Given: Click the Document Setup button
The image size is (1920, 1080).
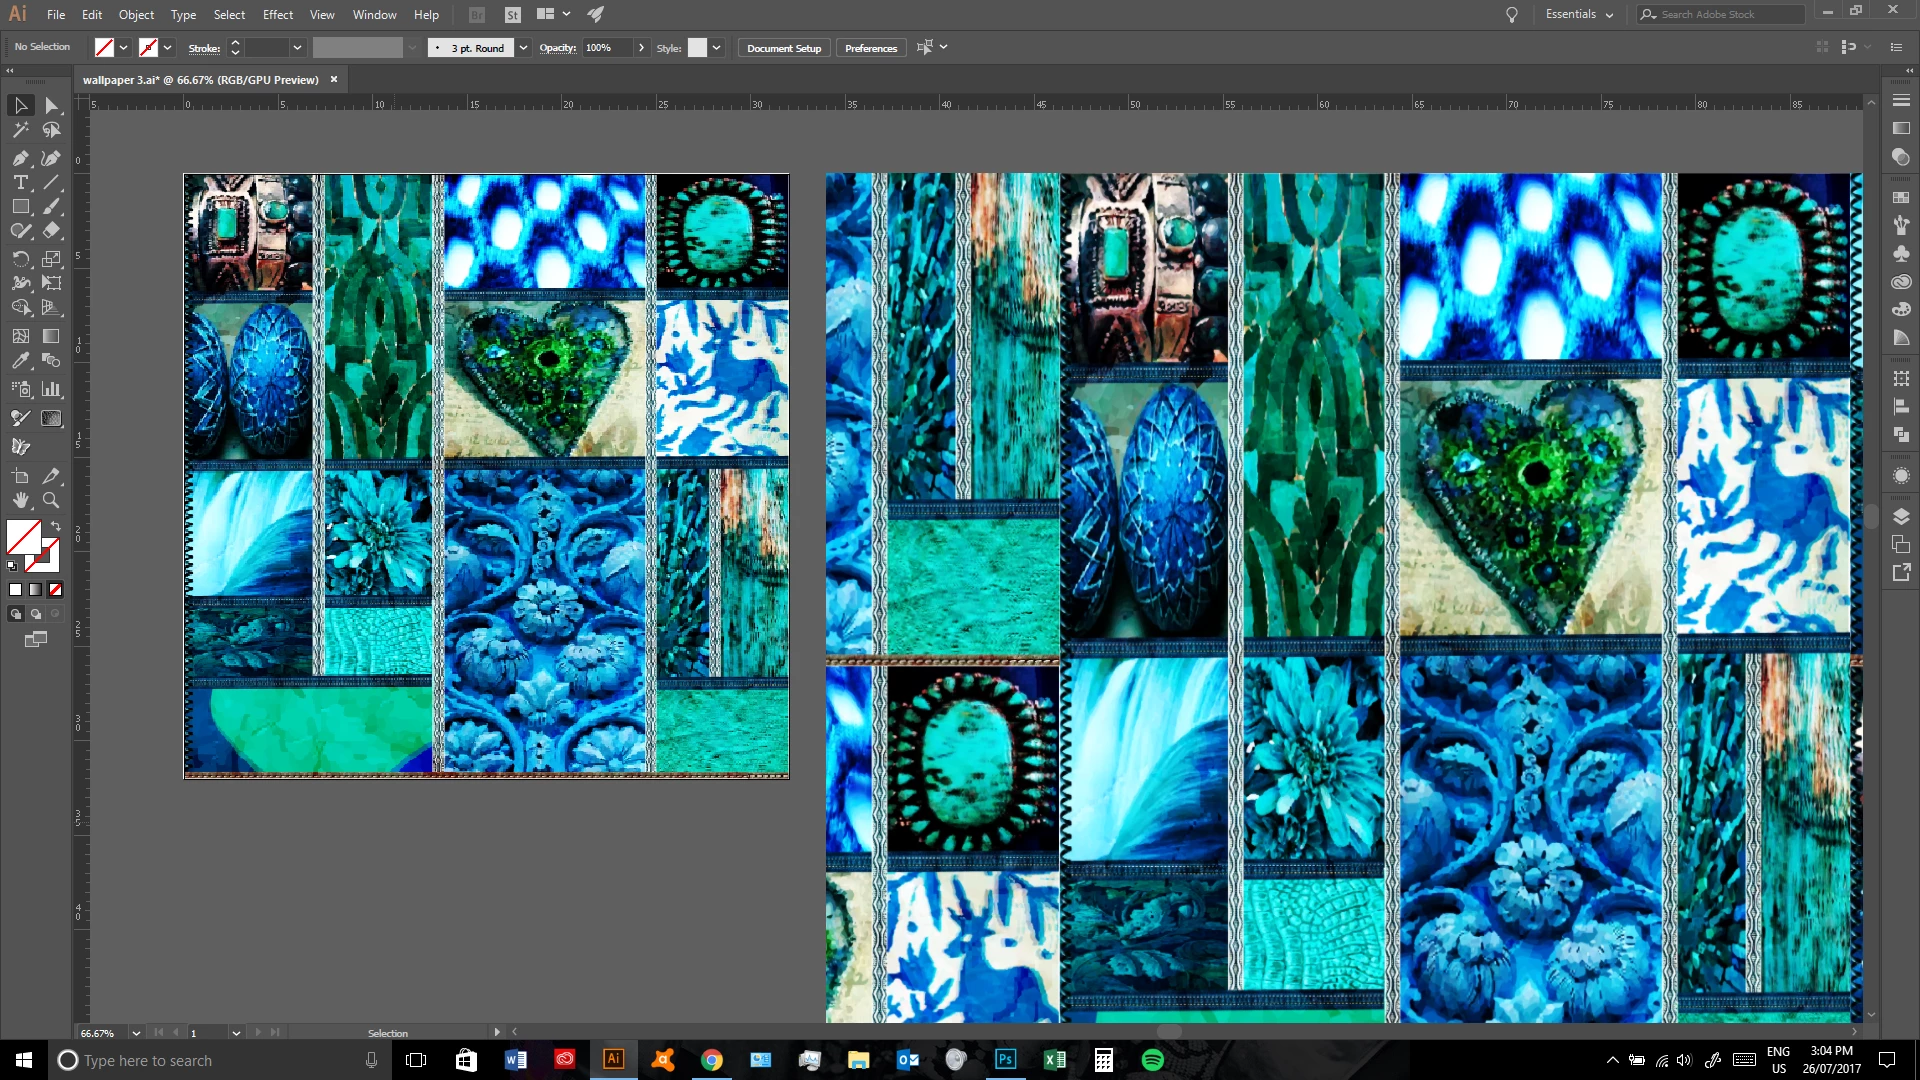Looking at the screenshot, I should pyautogui.click(x=783, y=48).
